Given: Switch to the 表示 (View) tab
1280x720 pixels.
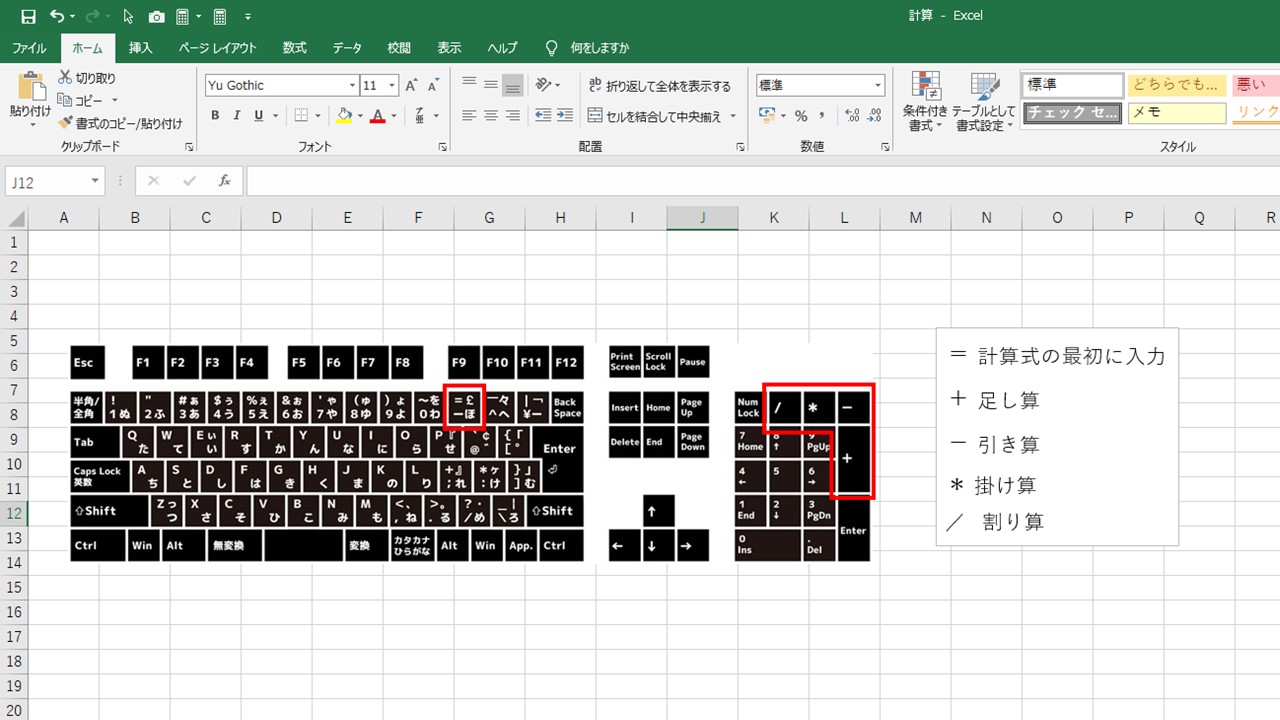Looking at the screenshot, I should 449,48.
